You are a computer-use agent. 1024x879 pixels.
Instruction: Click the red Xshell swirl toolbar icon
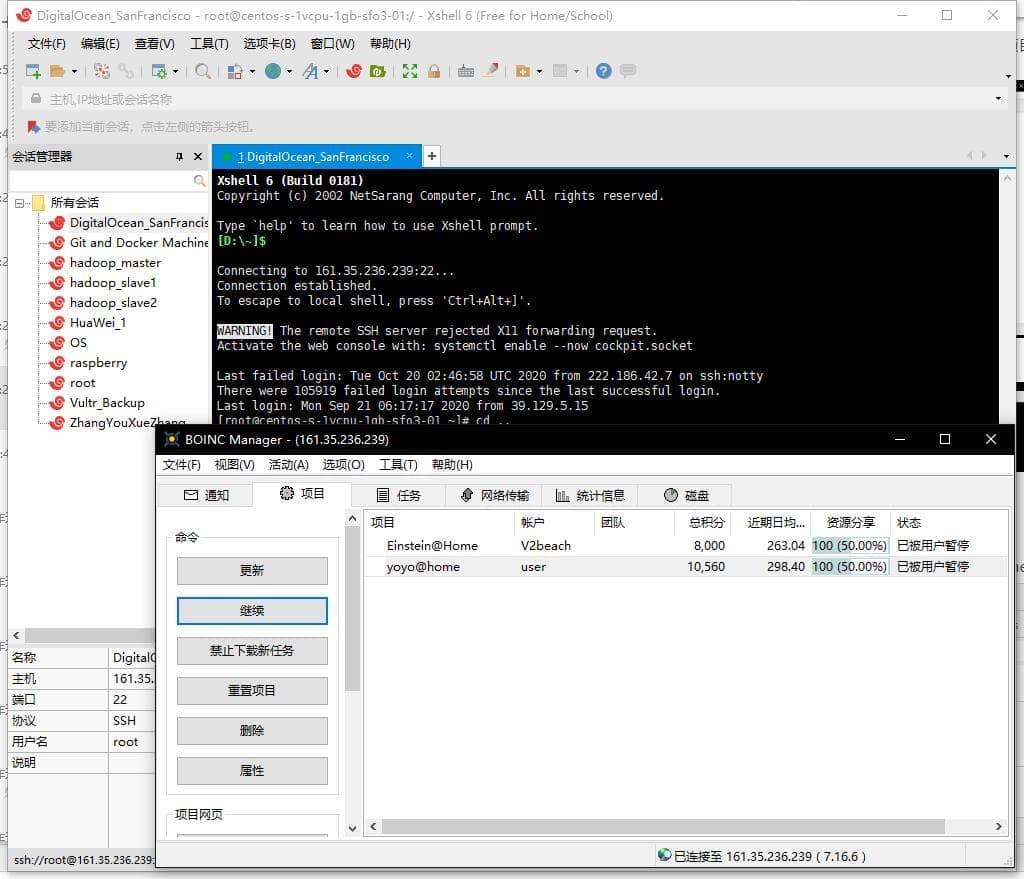(354, 71)
